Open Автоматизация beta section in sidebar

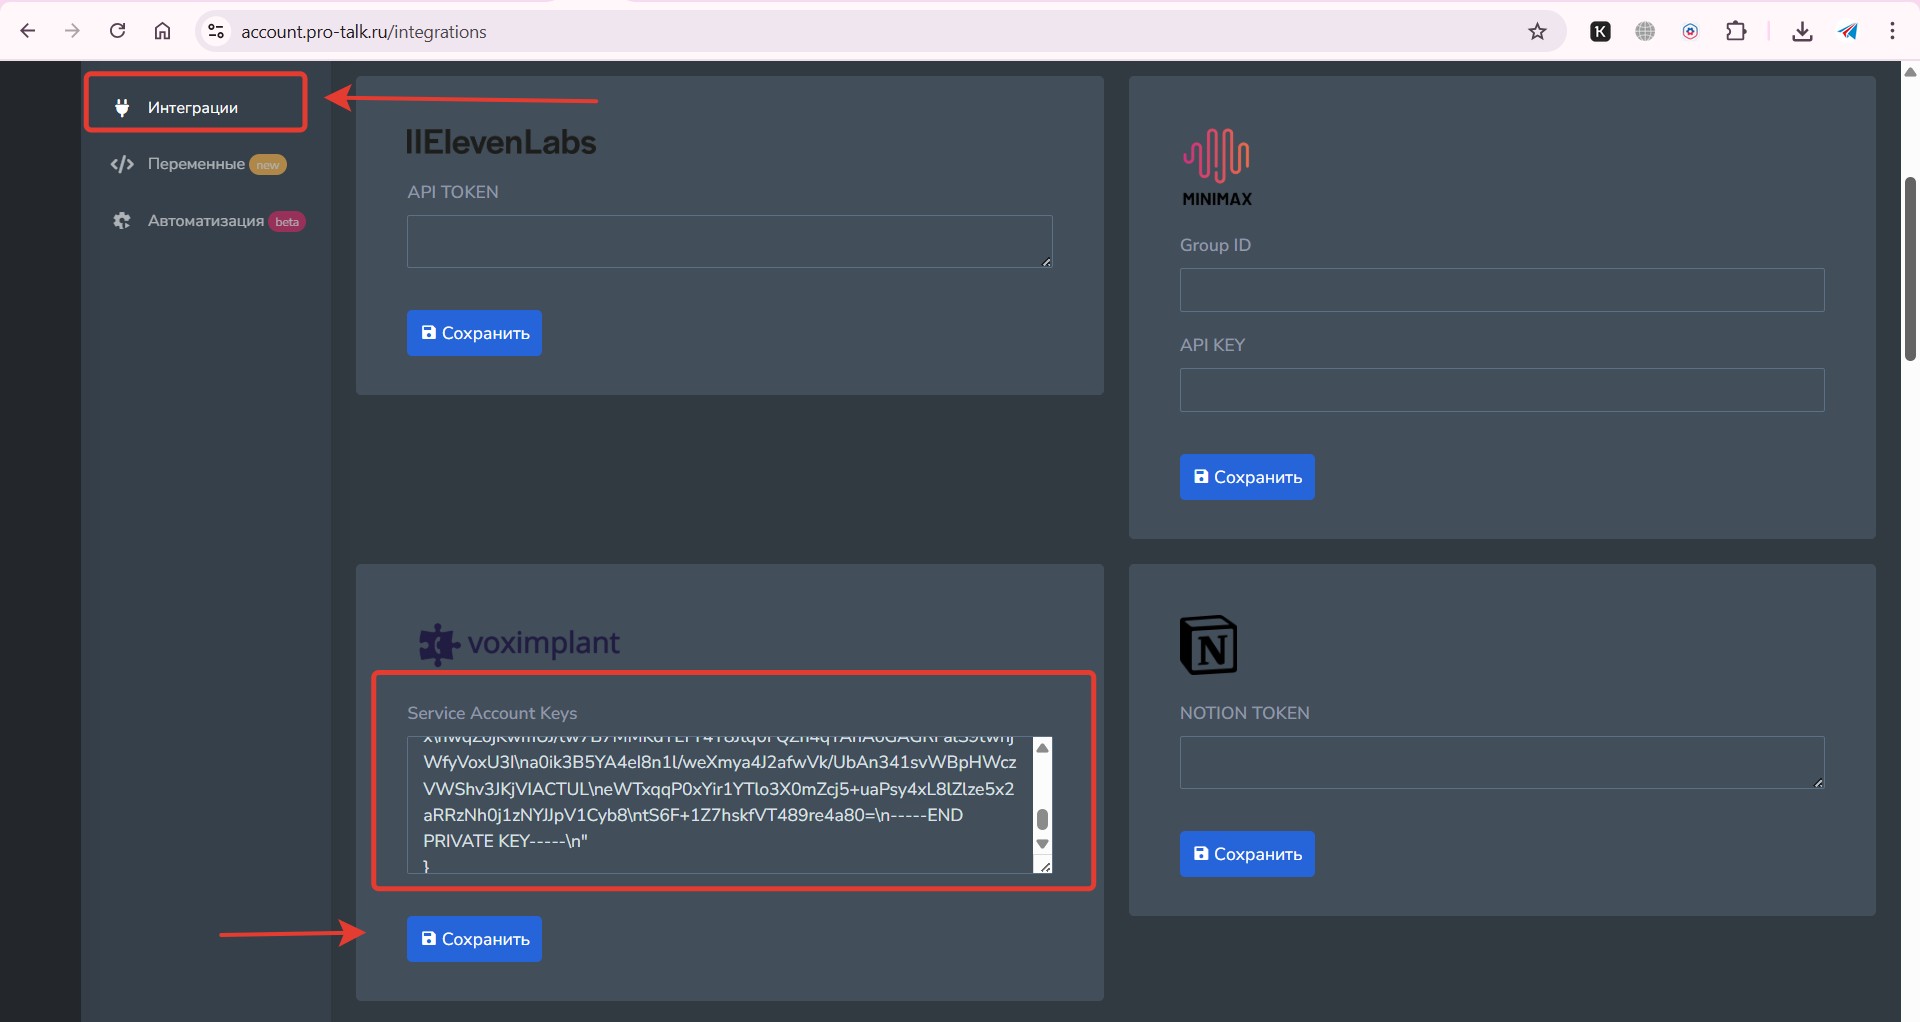click(x=206, y=221)
